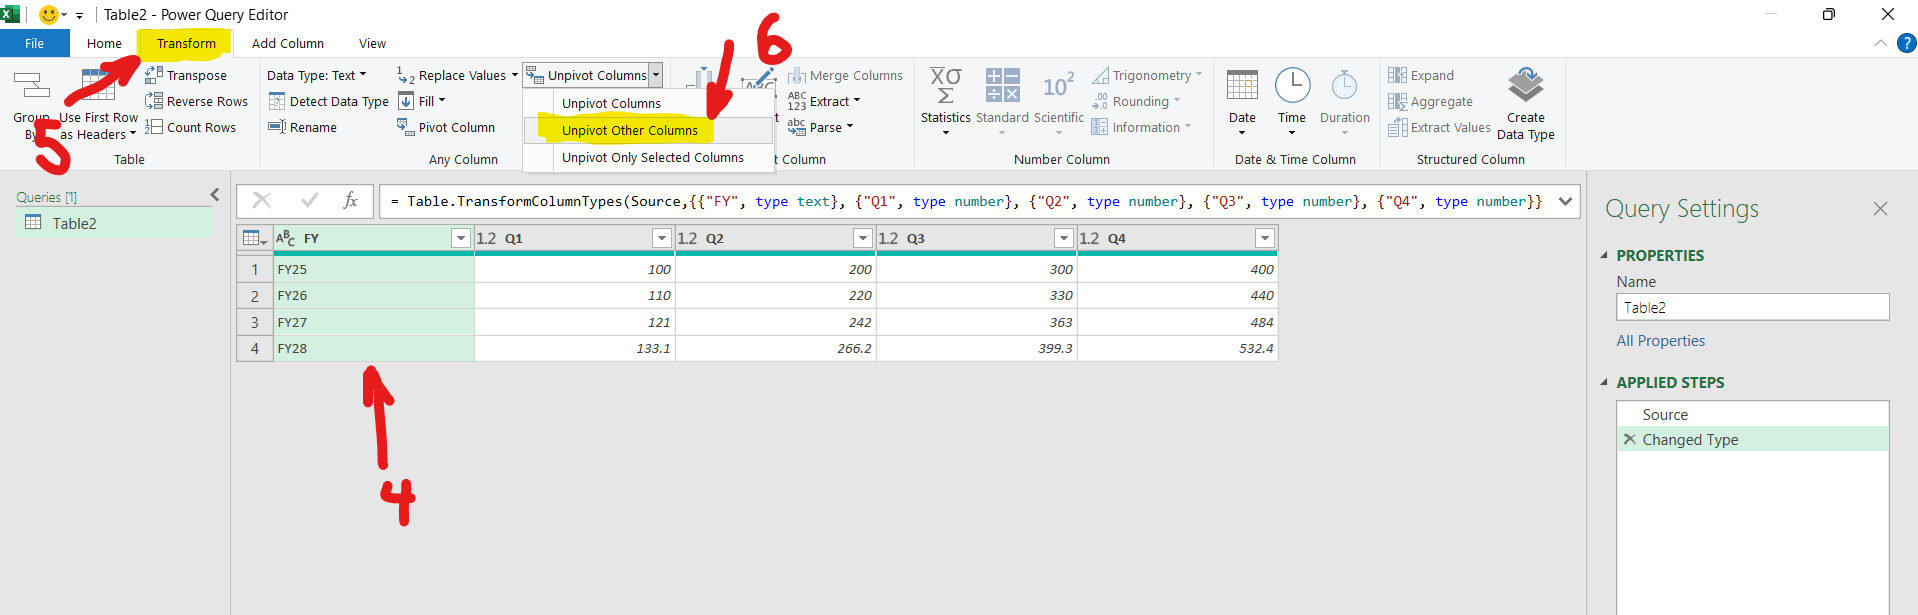Open the Extract dropdown
1918x615 pixels.
click(824, 101)
